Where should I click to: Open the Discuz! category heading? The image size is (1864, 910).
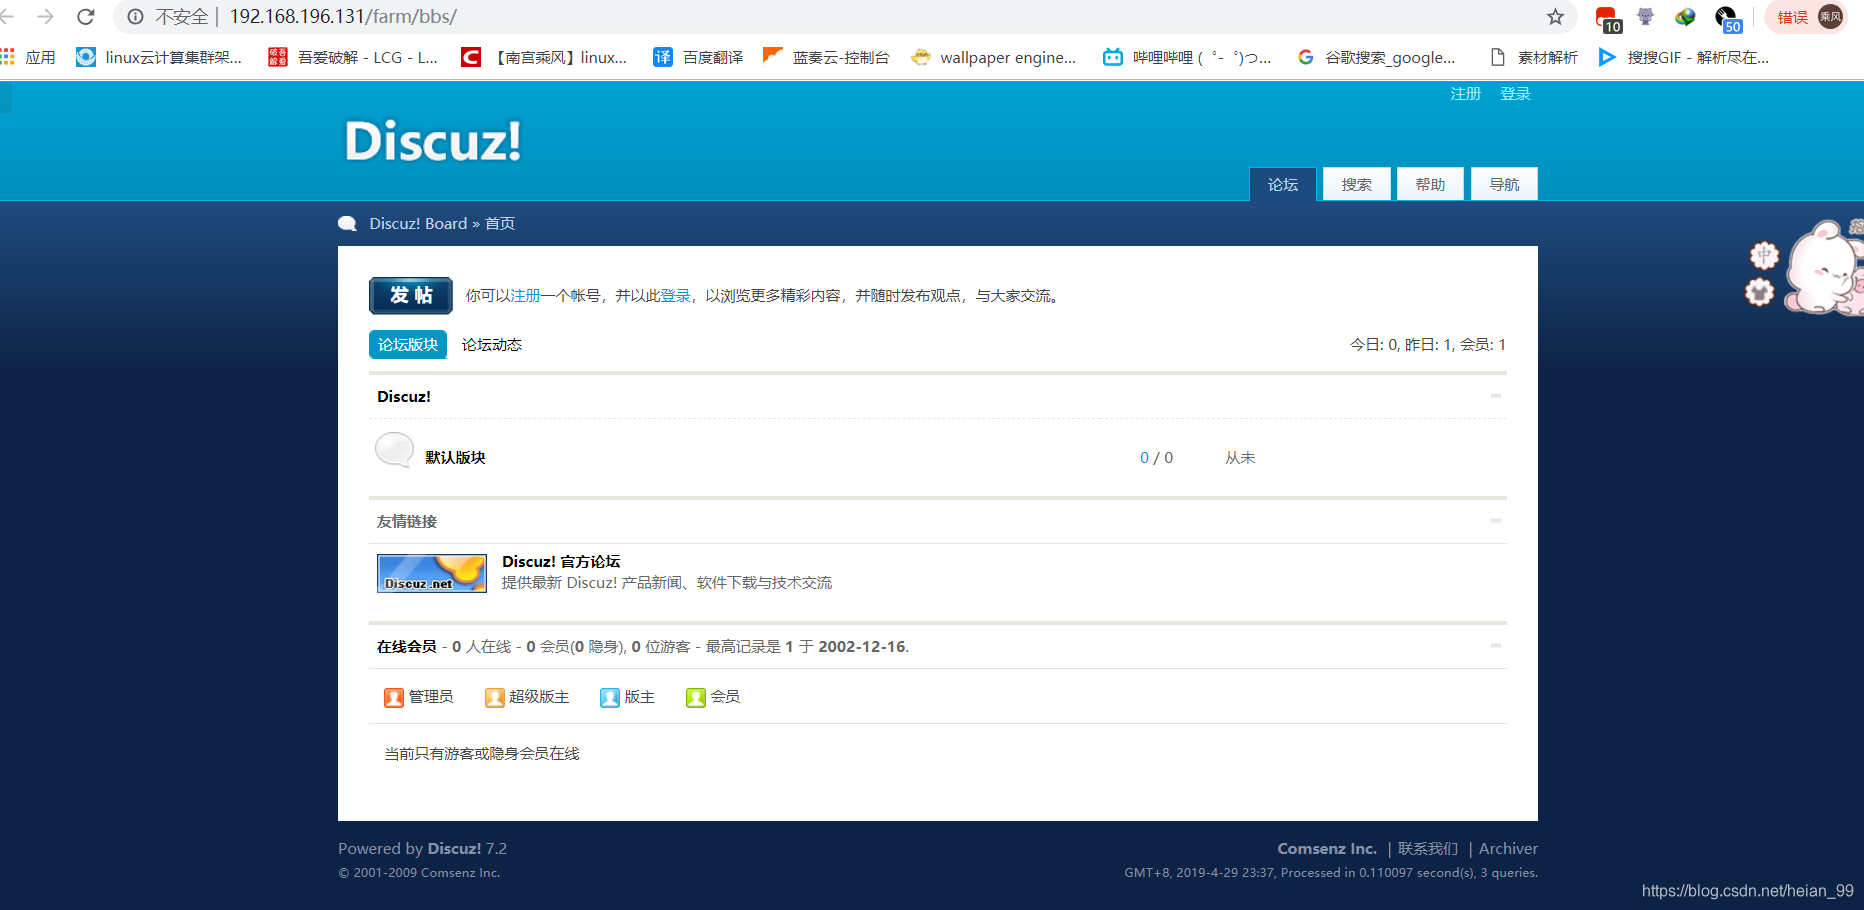404,396
